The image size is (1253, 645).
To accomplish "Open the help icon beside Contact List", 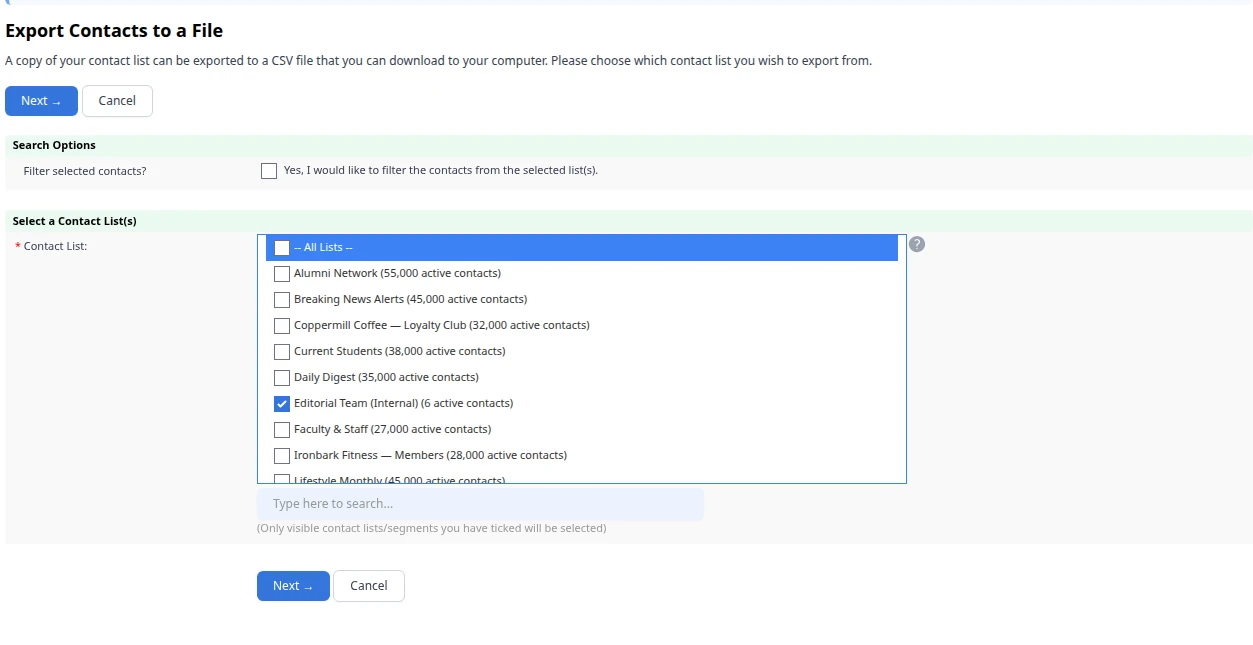I will [x=917, y=244].
